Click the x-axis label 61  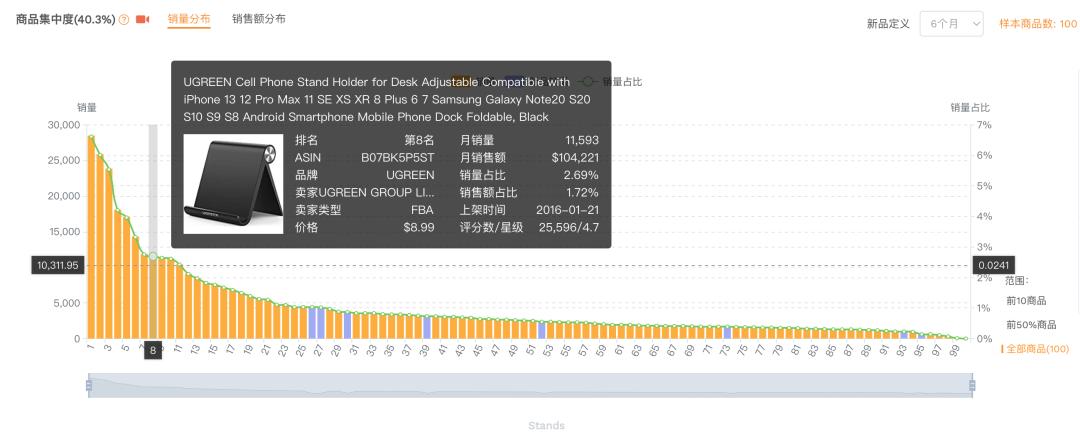(x=619, y=349)
